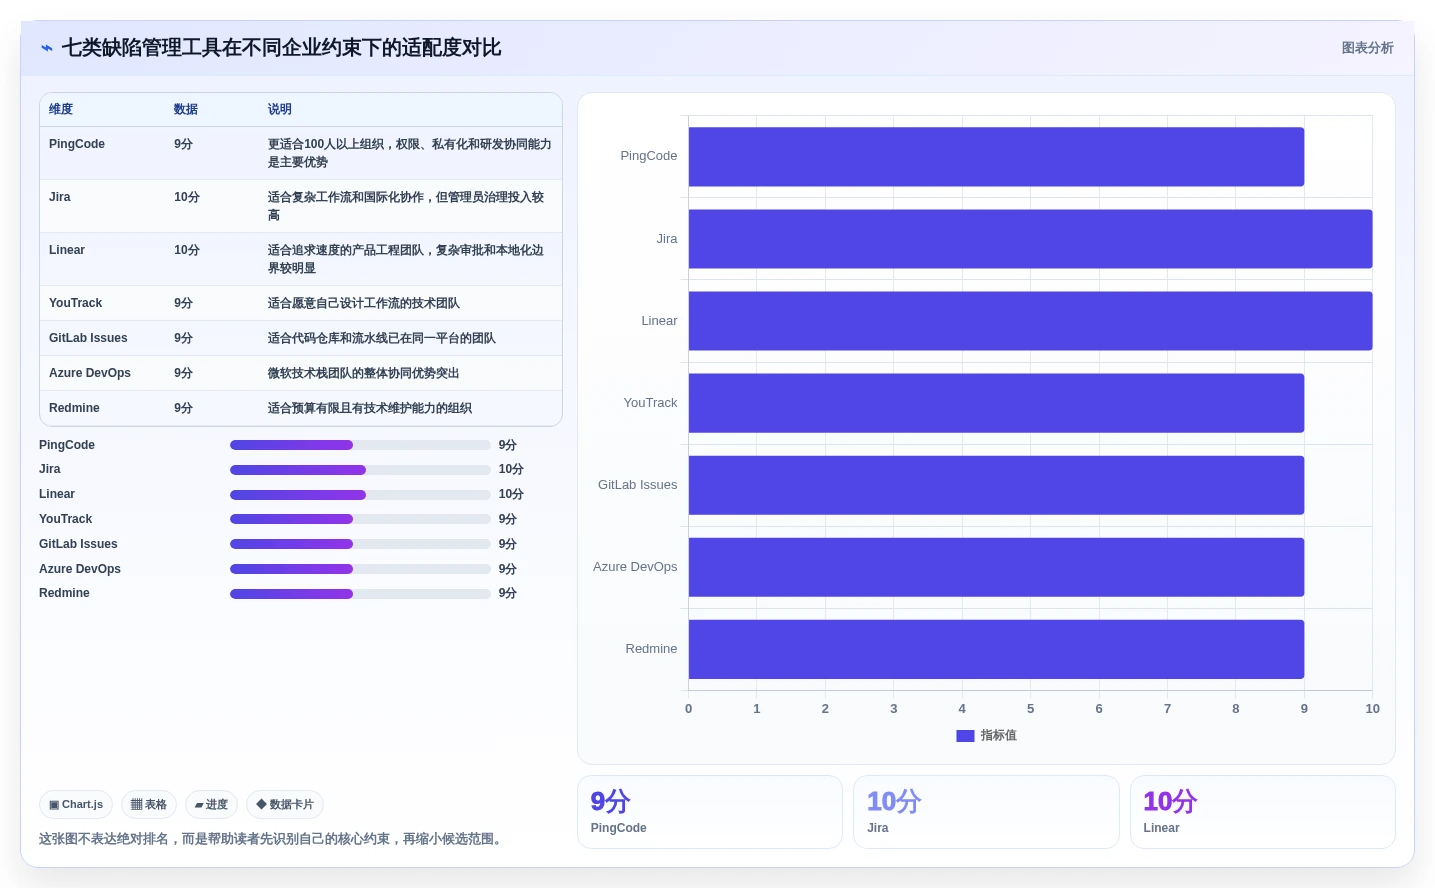Click the Redmine label in progress list

pos(64,593)
